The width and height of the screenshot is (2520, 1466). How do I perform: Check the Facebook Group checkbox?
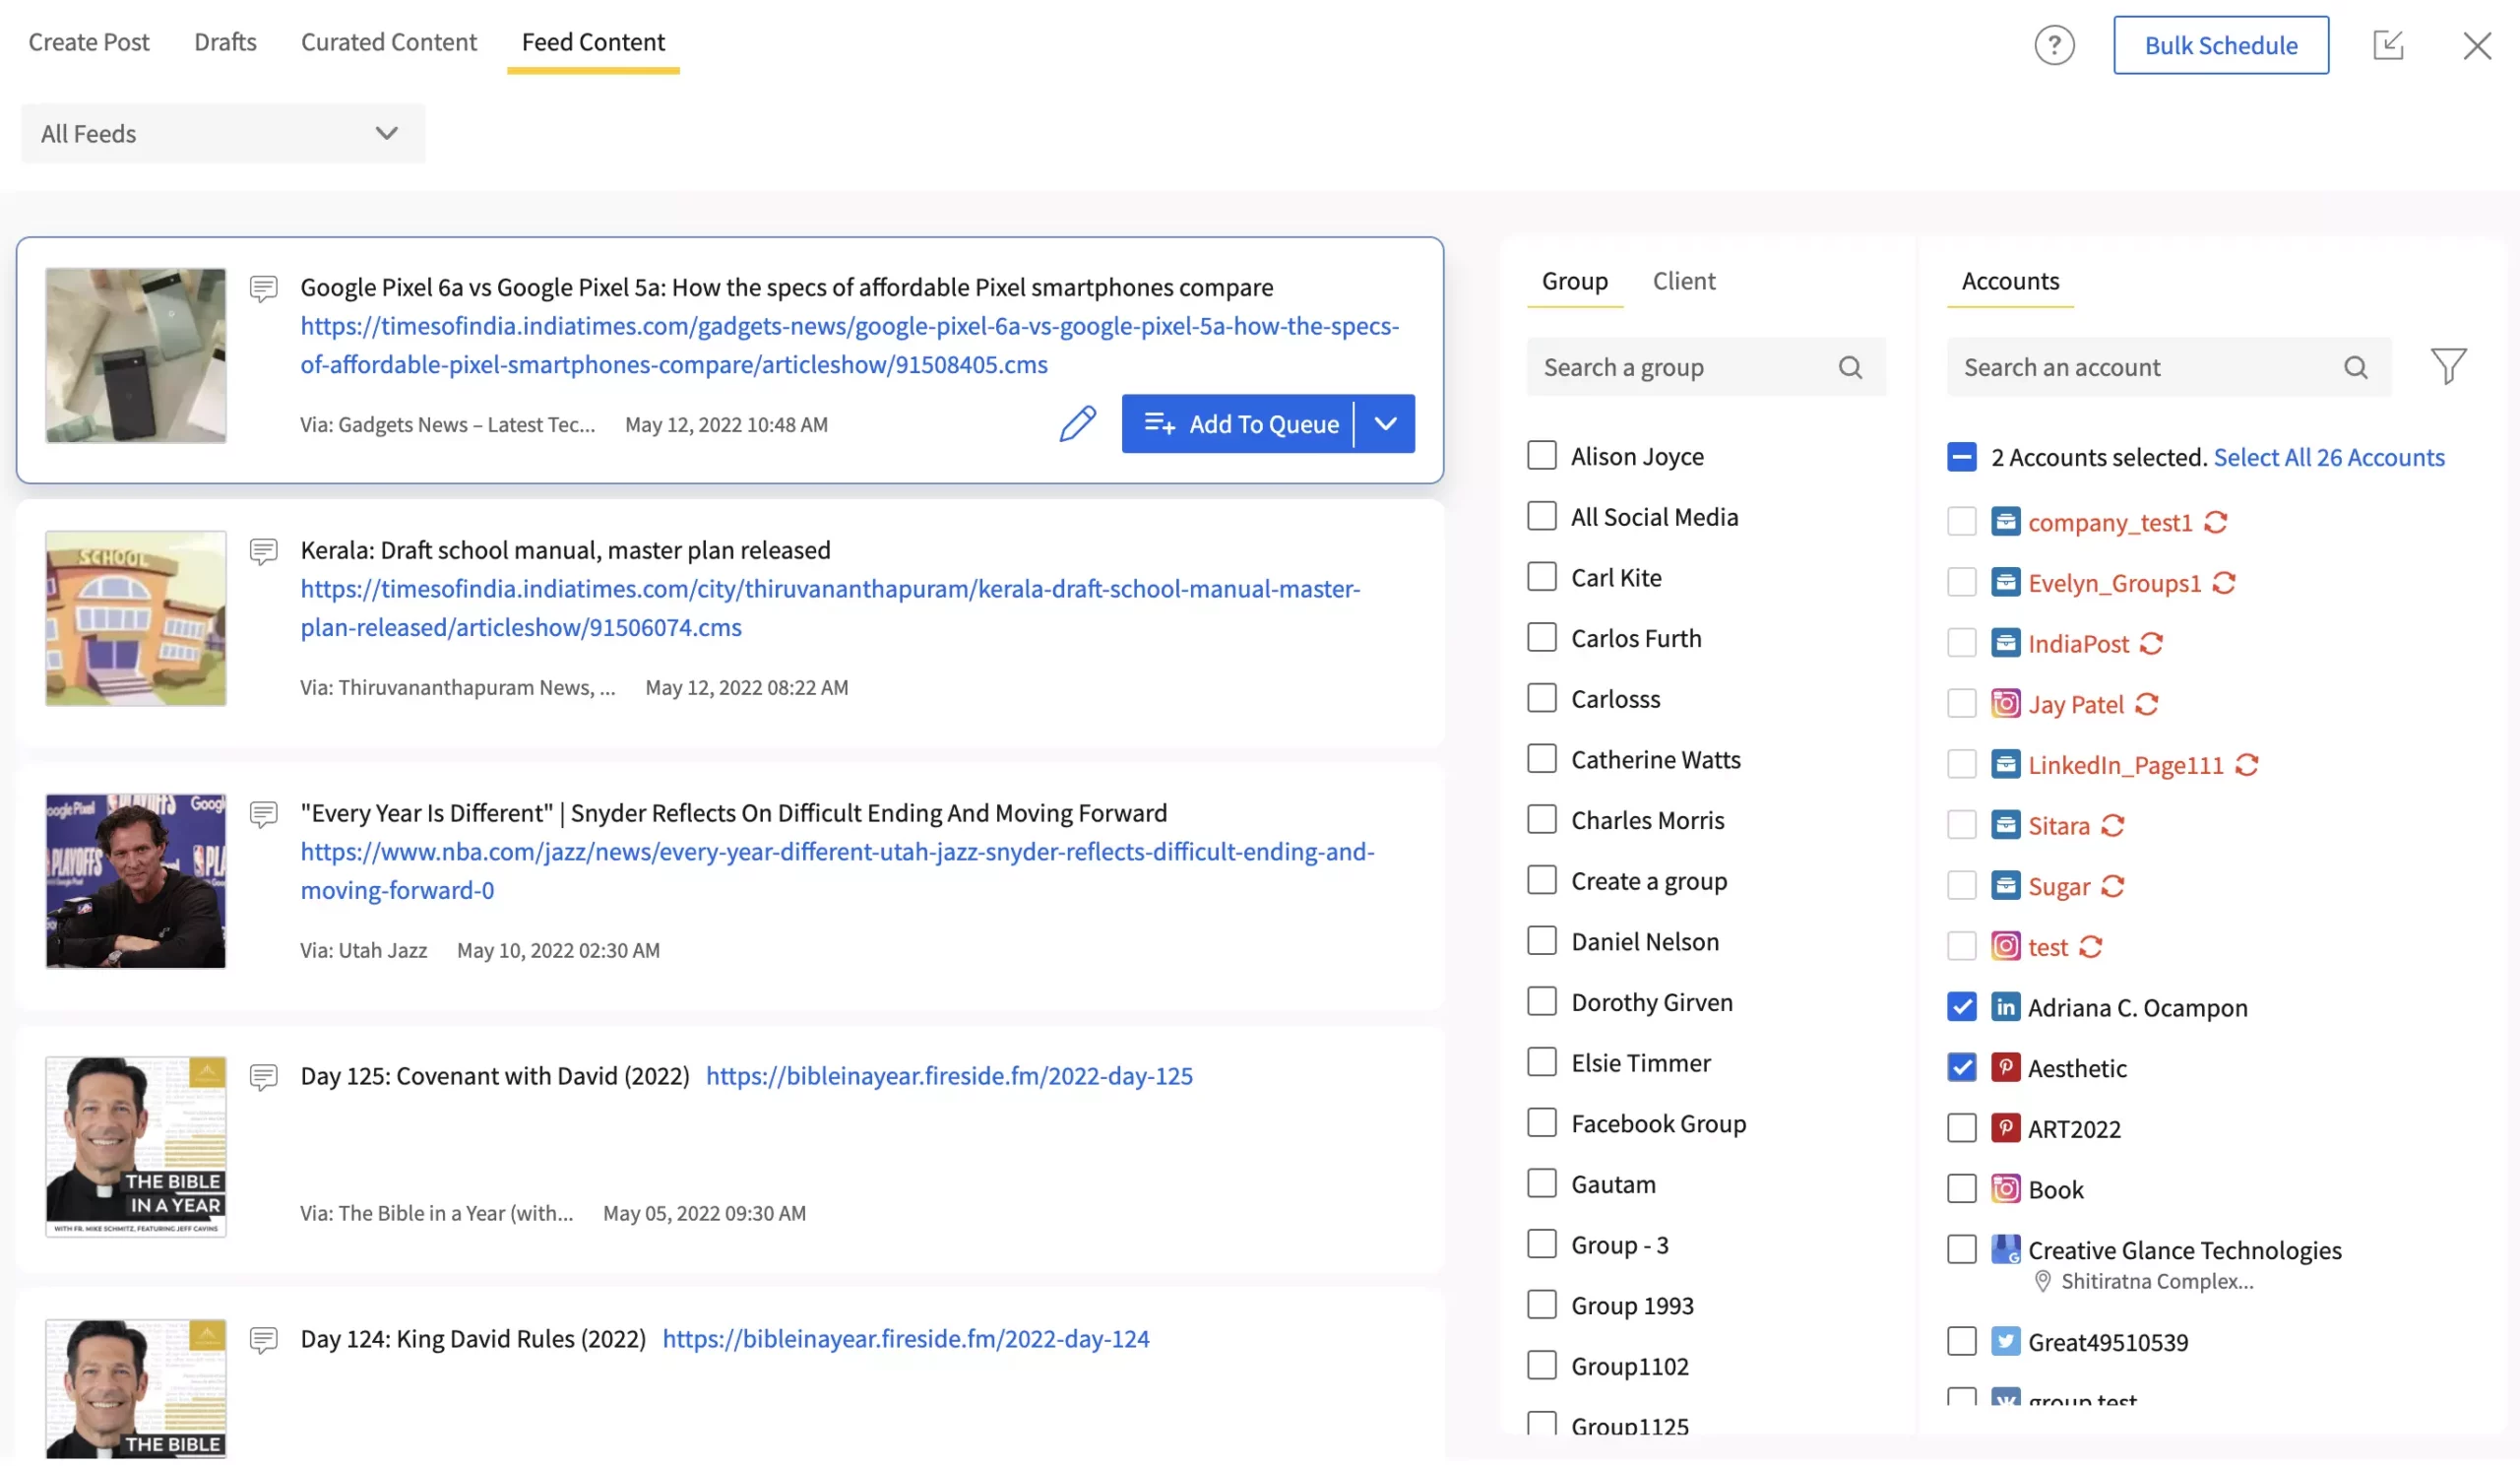[x=1541, y=1123]
